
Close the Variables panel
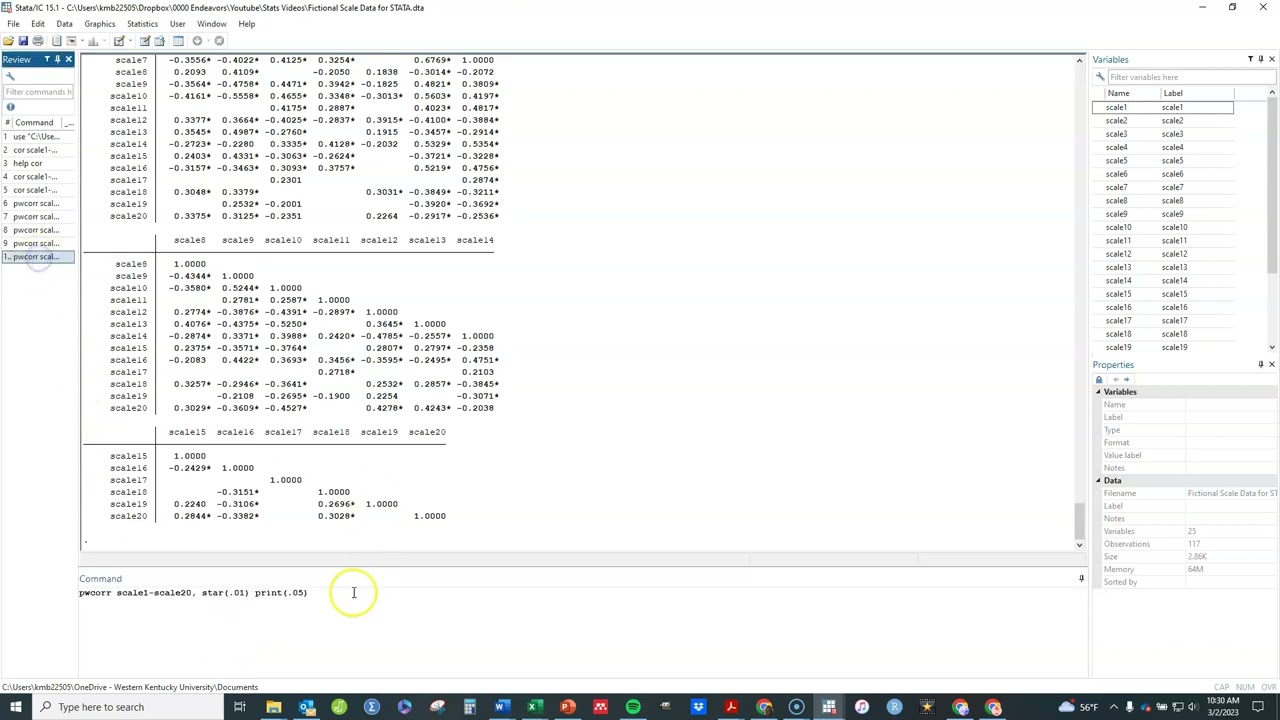click(x=1272, y=60)
